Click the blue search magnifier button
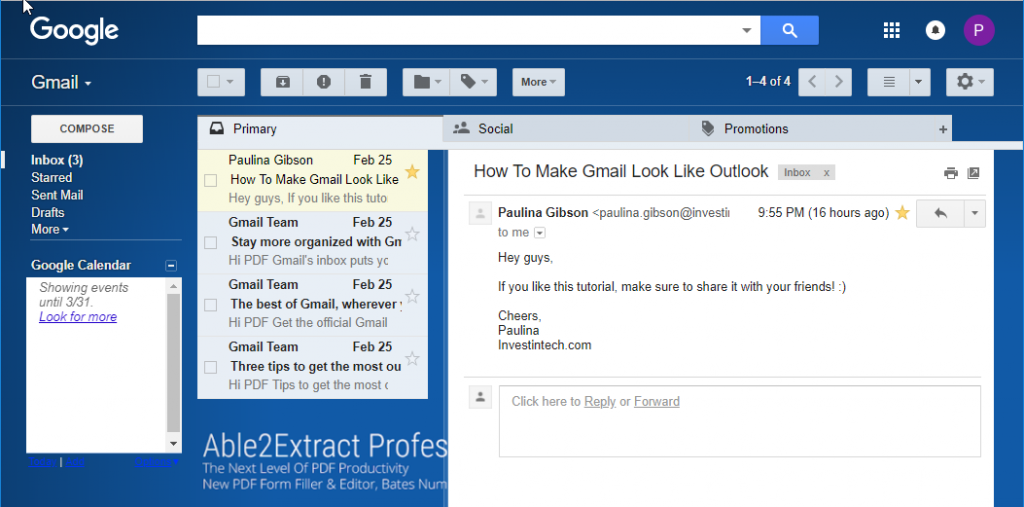The image size is (1024, 507). pyautogui.click(x=790, y=30)
